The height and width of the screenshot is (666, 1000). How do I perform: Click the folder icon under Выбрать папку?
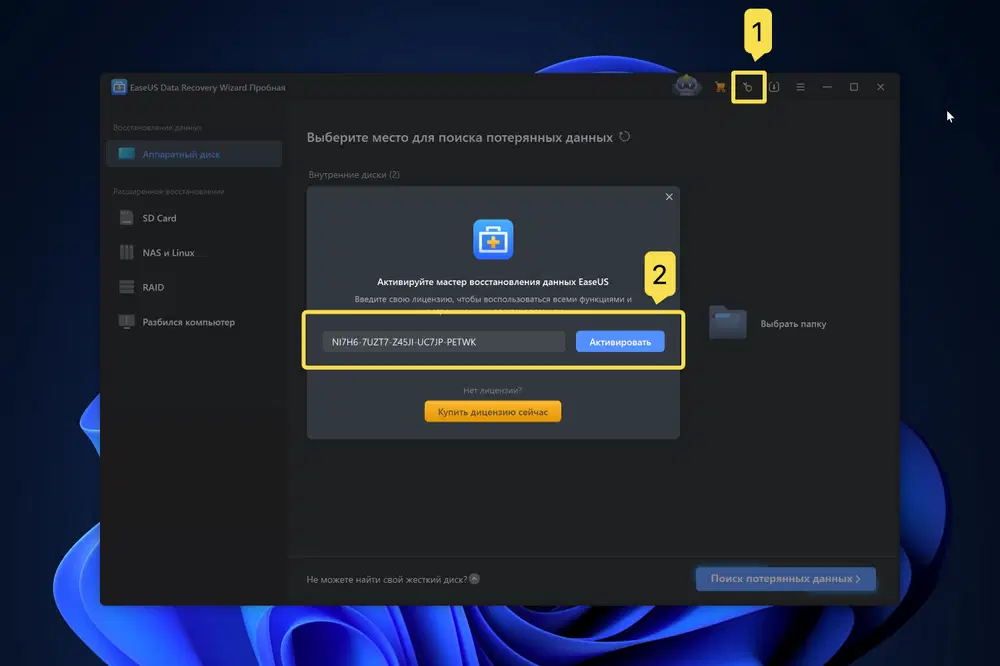click(727, 322)
